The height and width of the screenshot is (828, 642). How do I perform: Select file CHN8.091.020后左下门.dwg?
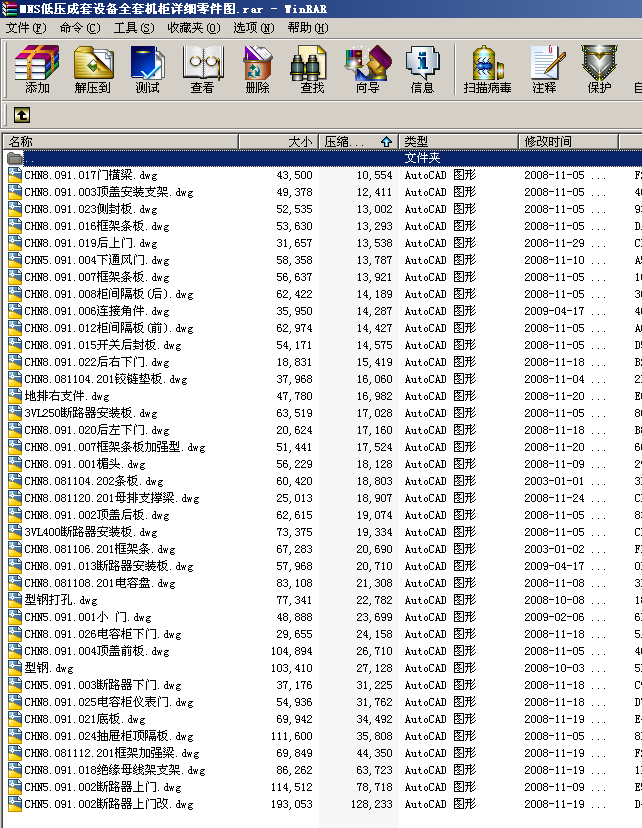(97, 430)
